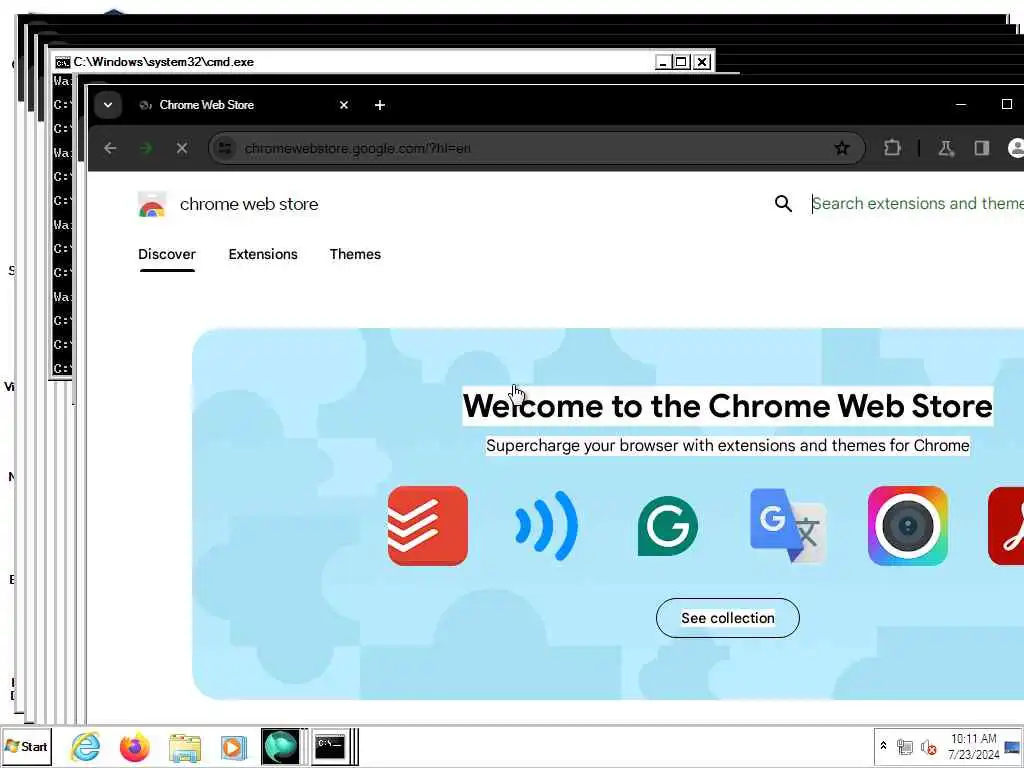Click the Welcome to the Chrome Web Store heading
Screen dimensions: 1024x768
(x=728, y=406)
